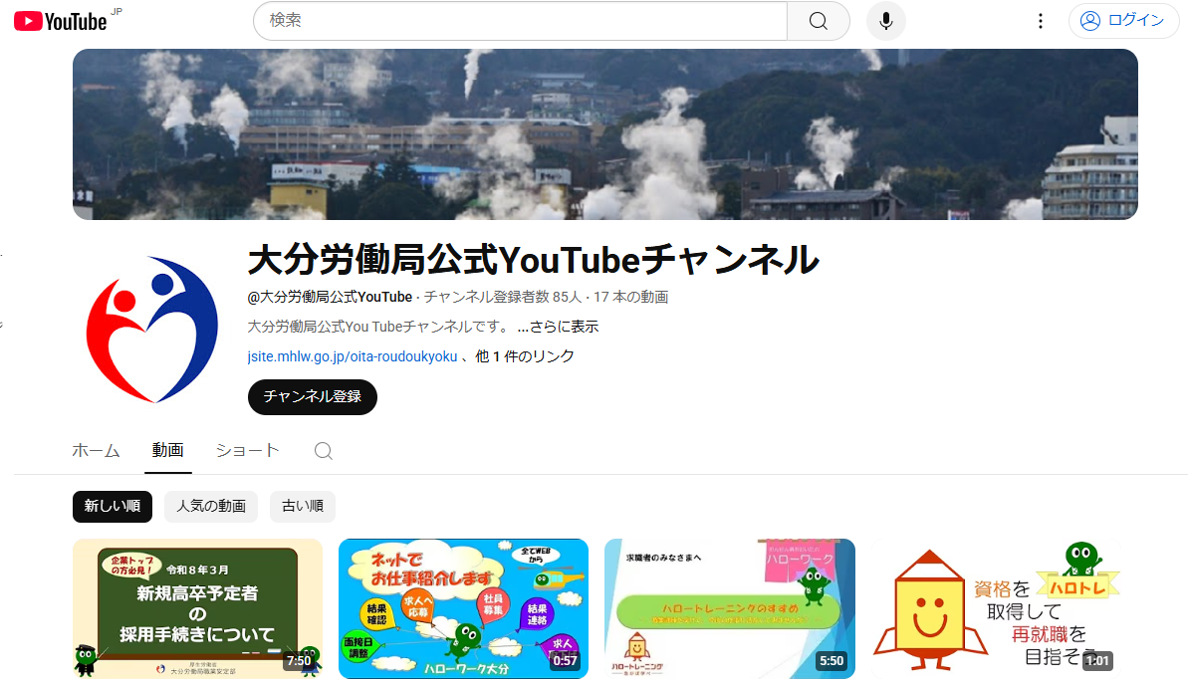
Task: Type in the 検索 search field
Action: tap(520, 21)
